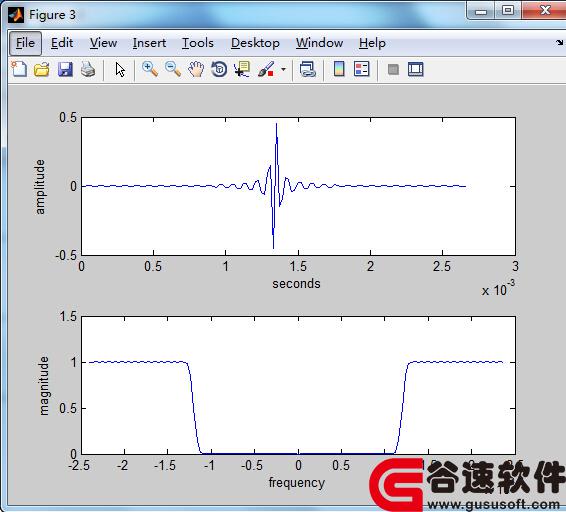Select the Zoom In magnifier tool
Viewport: 566px width, 512px height.
coord(150,69)
